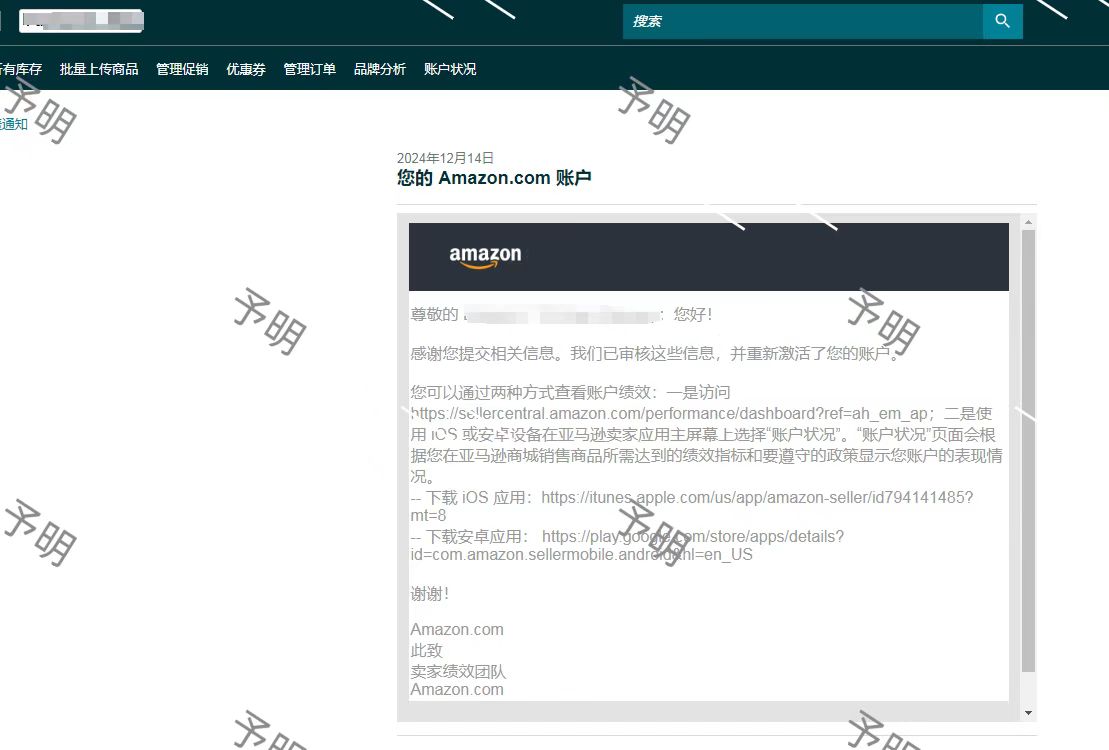Click the heading 您的 Amazon.com 账户
1109x750 pixels.
coord(494,178)
